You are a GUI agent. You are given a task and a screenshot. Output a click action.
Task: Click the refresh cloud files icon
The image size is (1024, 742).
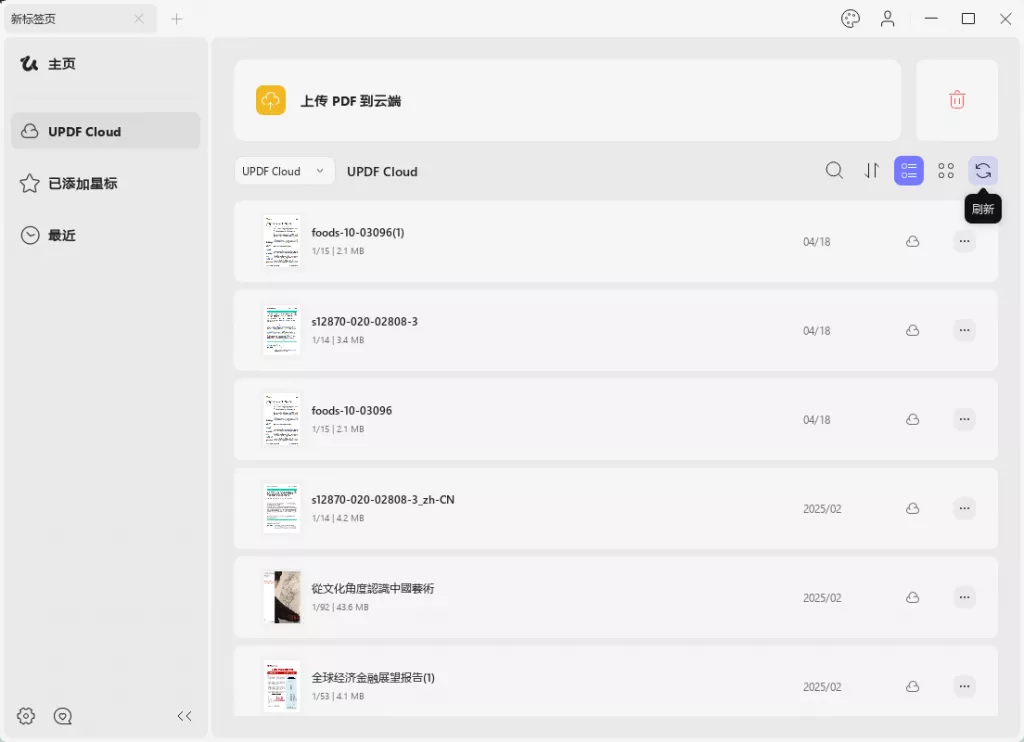click(983, 171)
